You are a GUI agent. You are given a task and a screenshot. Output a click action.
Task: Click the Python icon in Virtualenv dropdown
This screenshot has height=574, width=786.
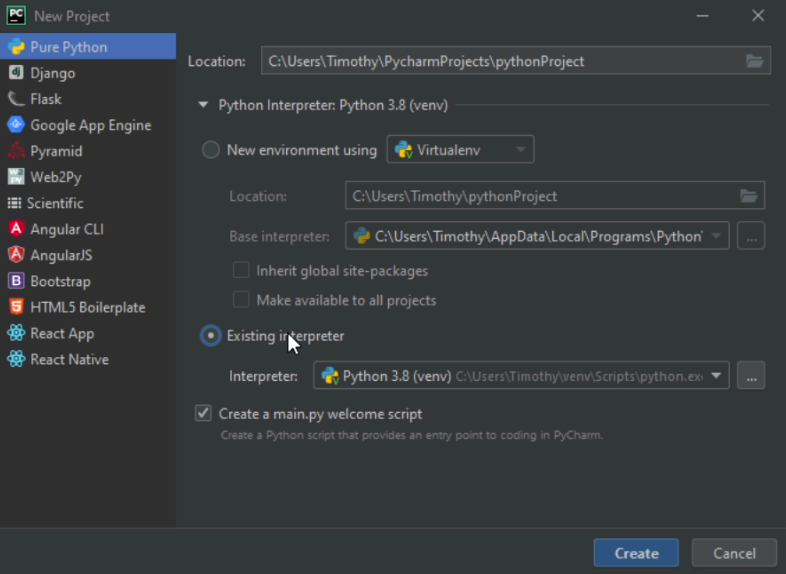(x=404, y=150)
